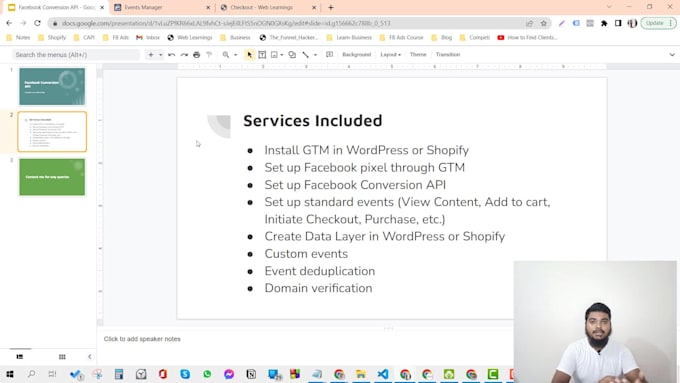Insert a text box

(x=262, y=55)
